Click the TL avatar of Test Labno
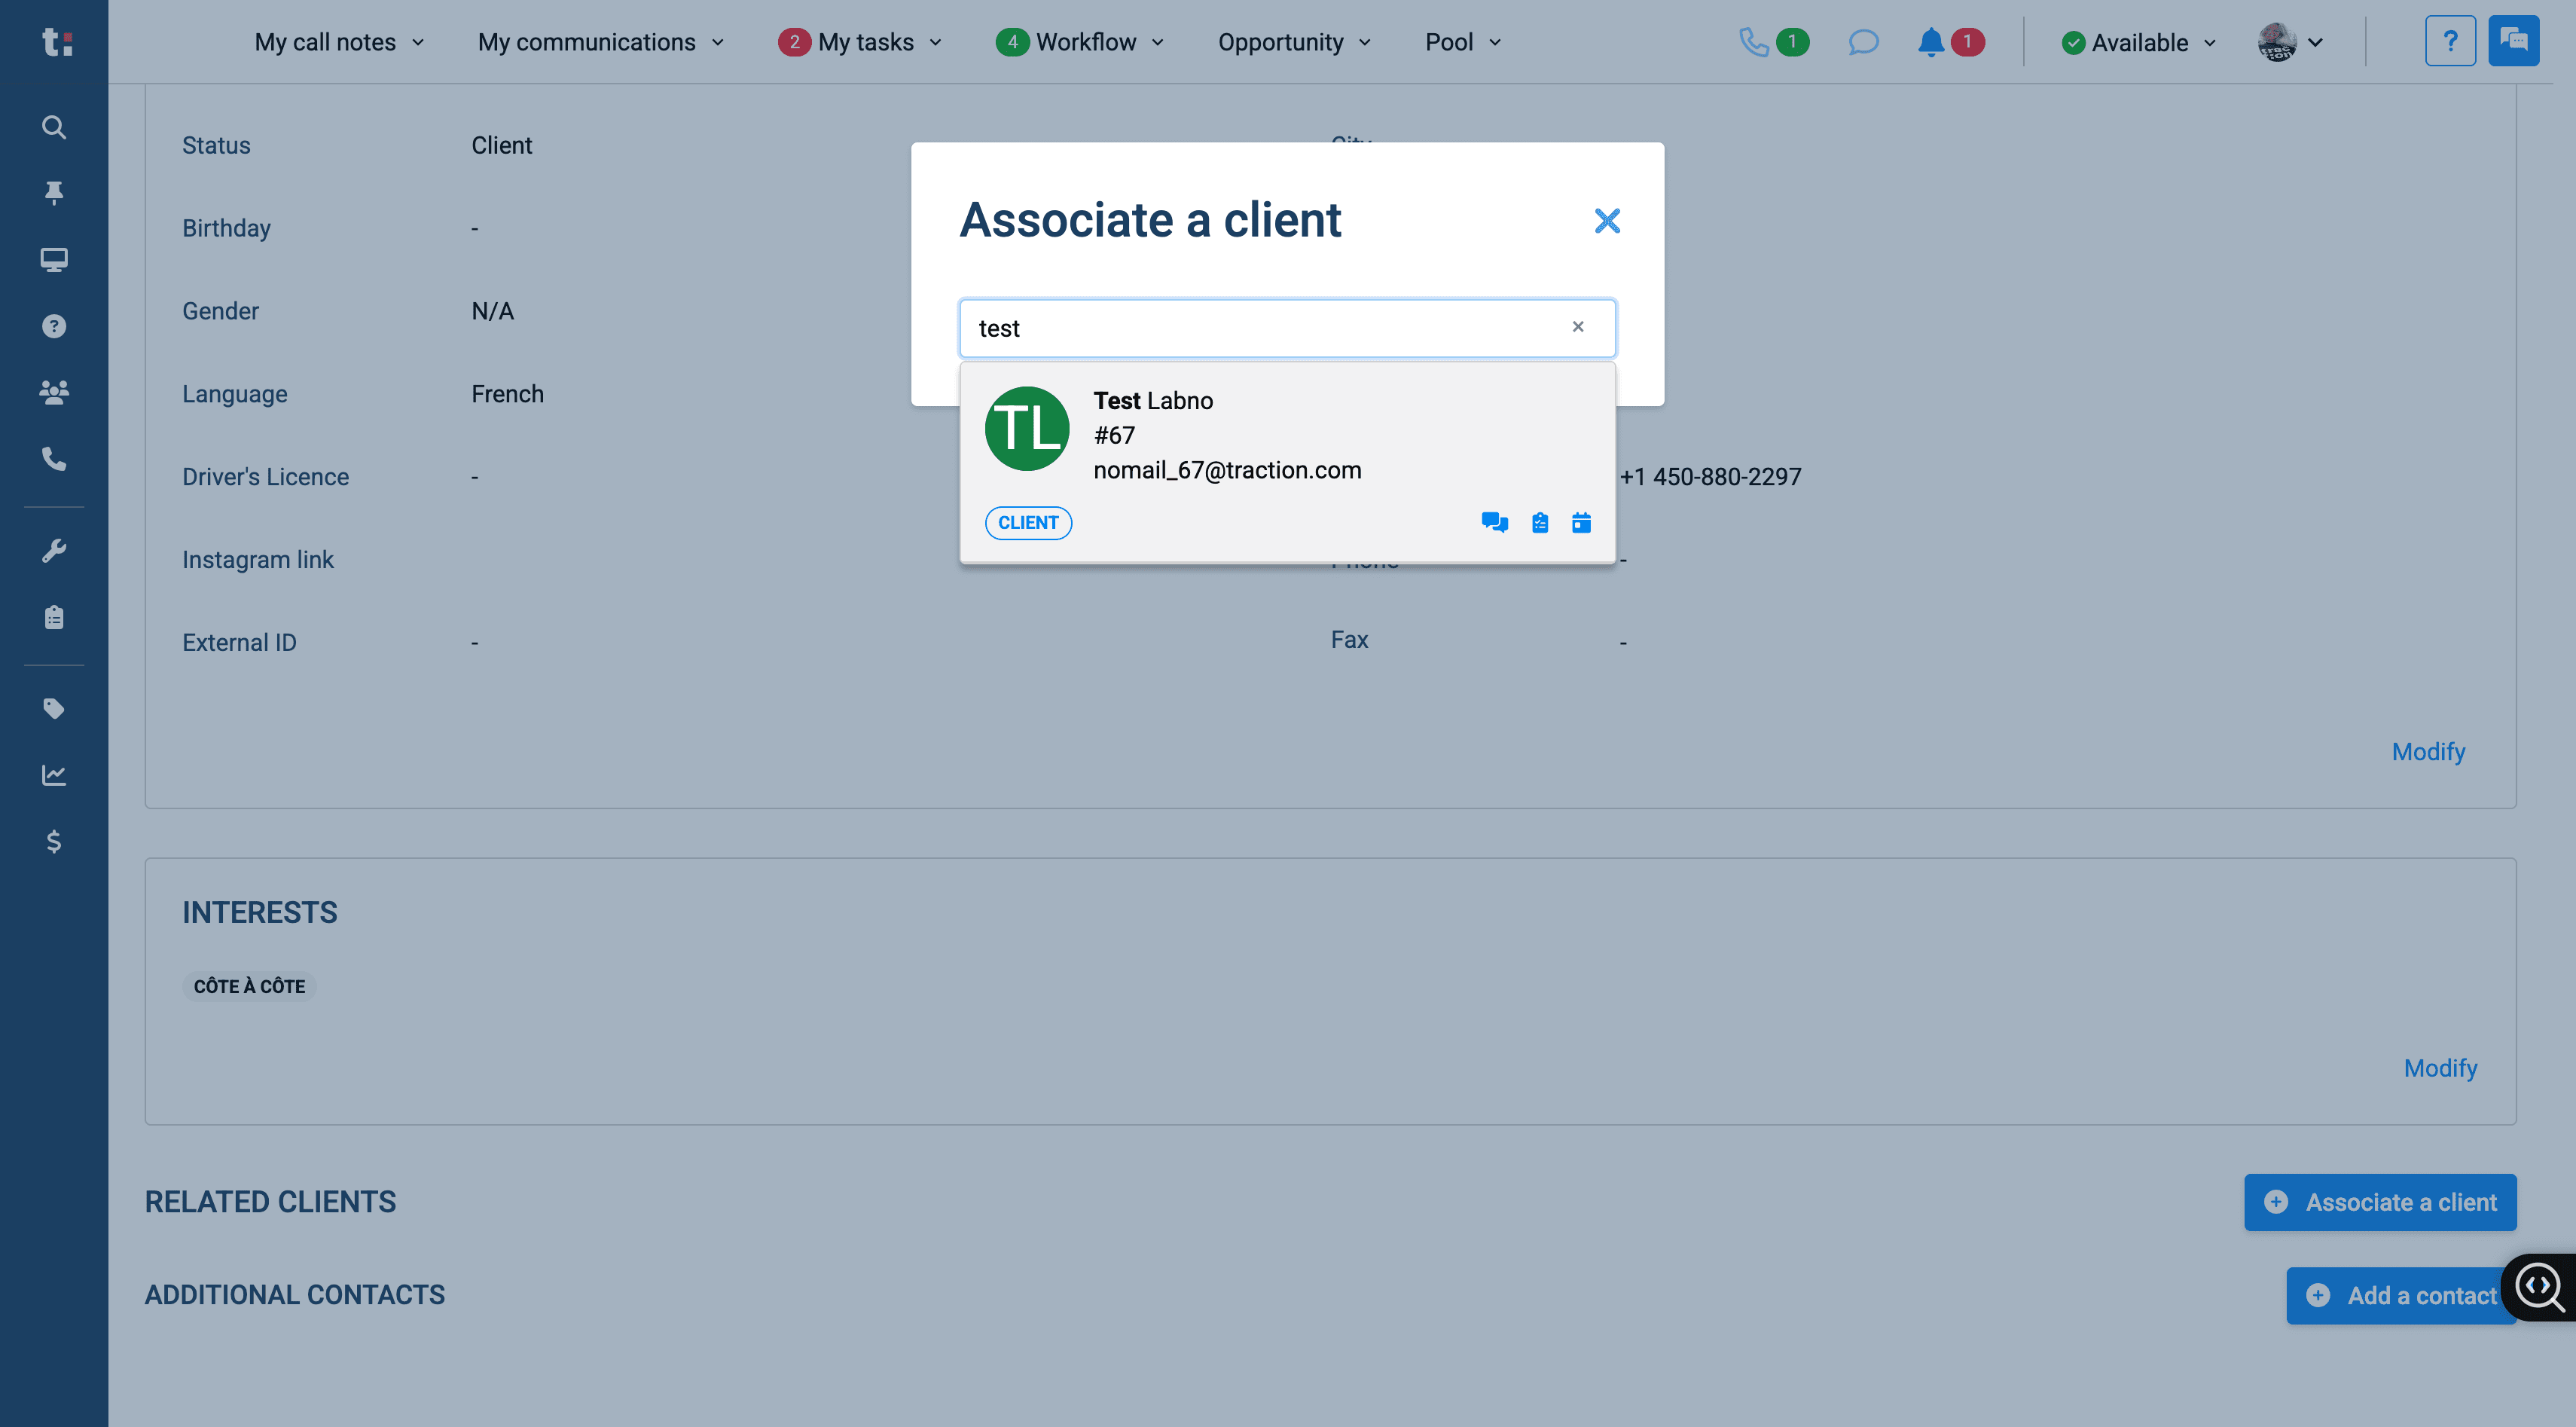 1027,429
